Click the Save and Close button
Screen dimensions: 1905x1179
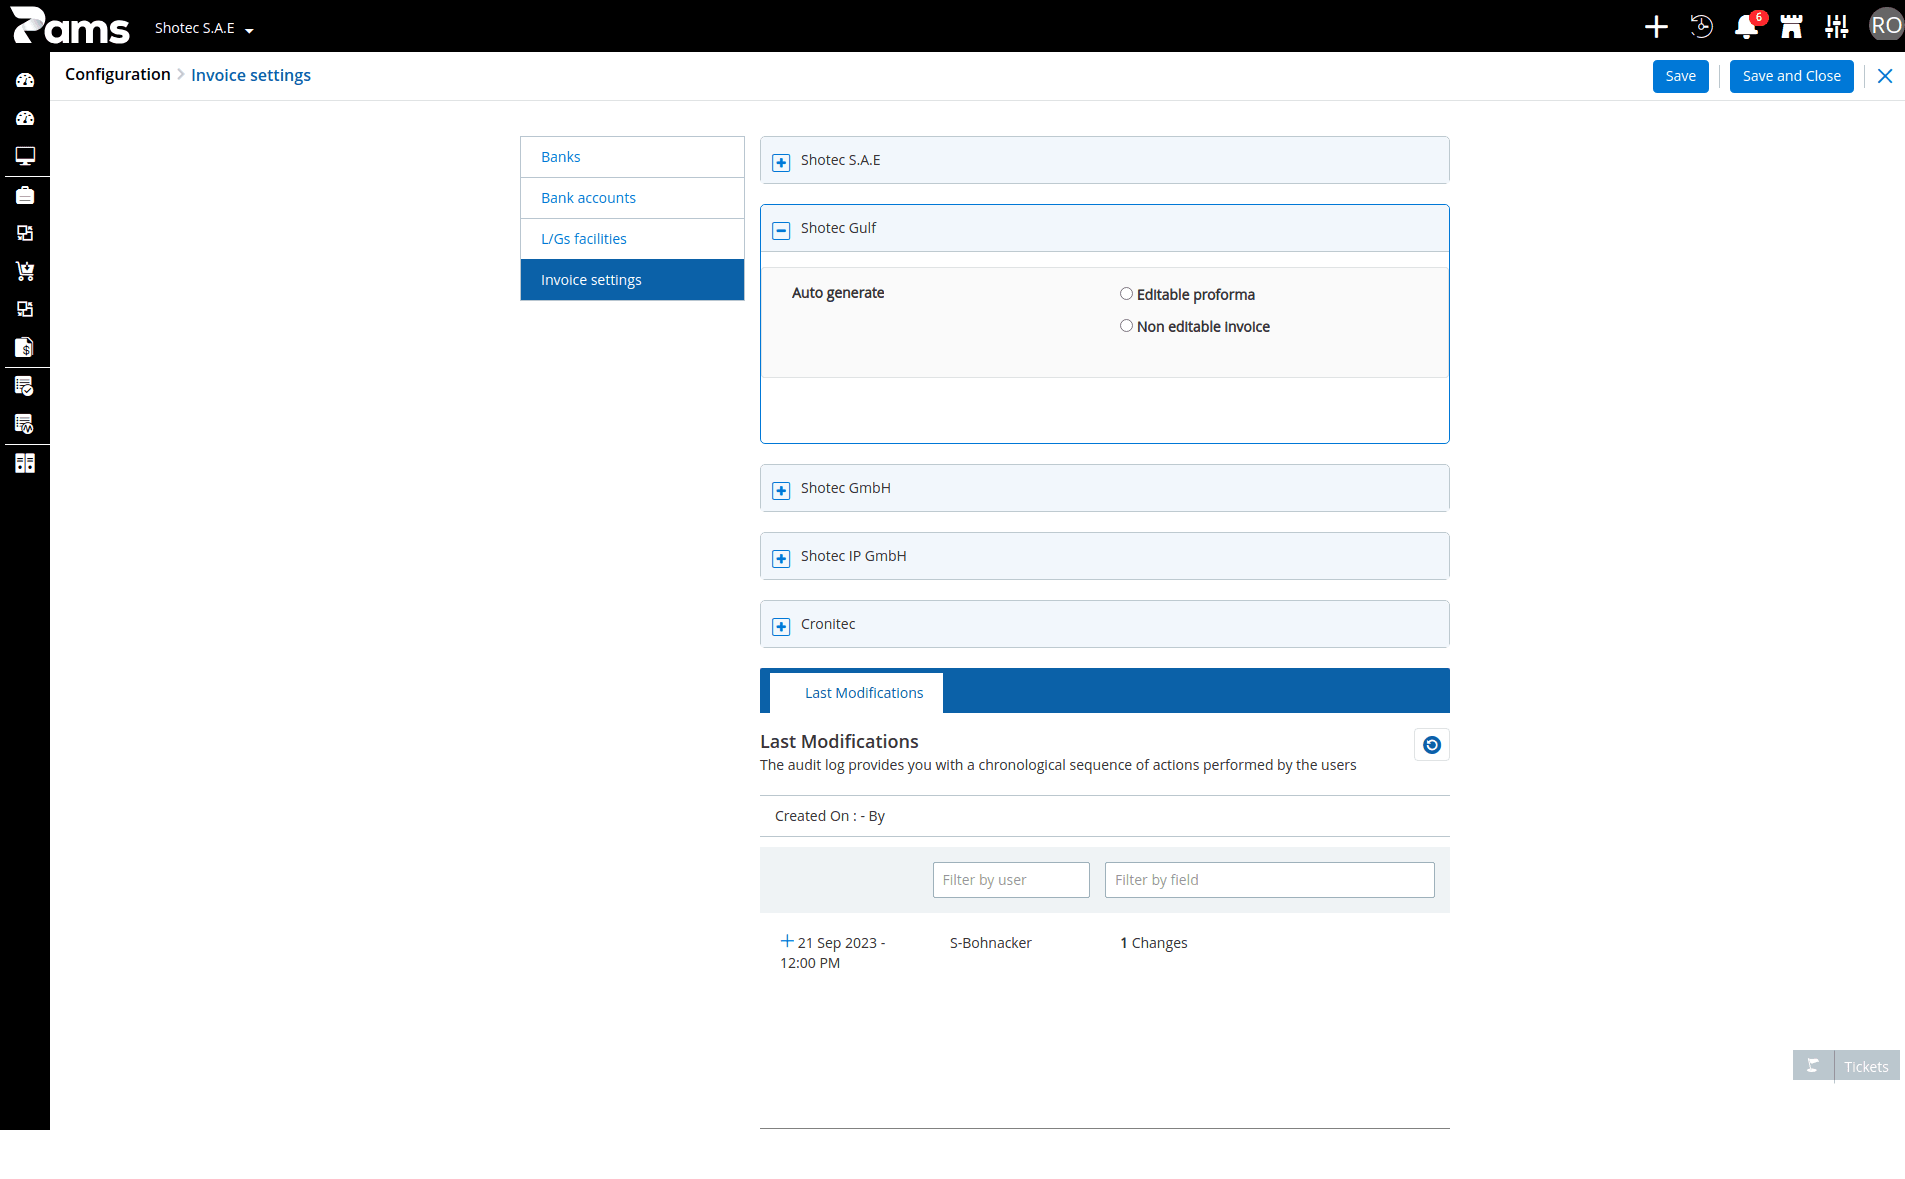(x=1791, y=76)
